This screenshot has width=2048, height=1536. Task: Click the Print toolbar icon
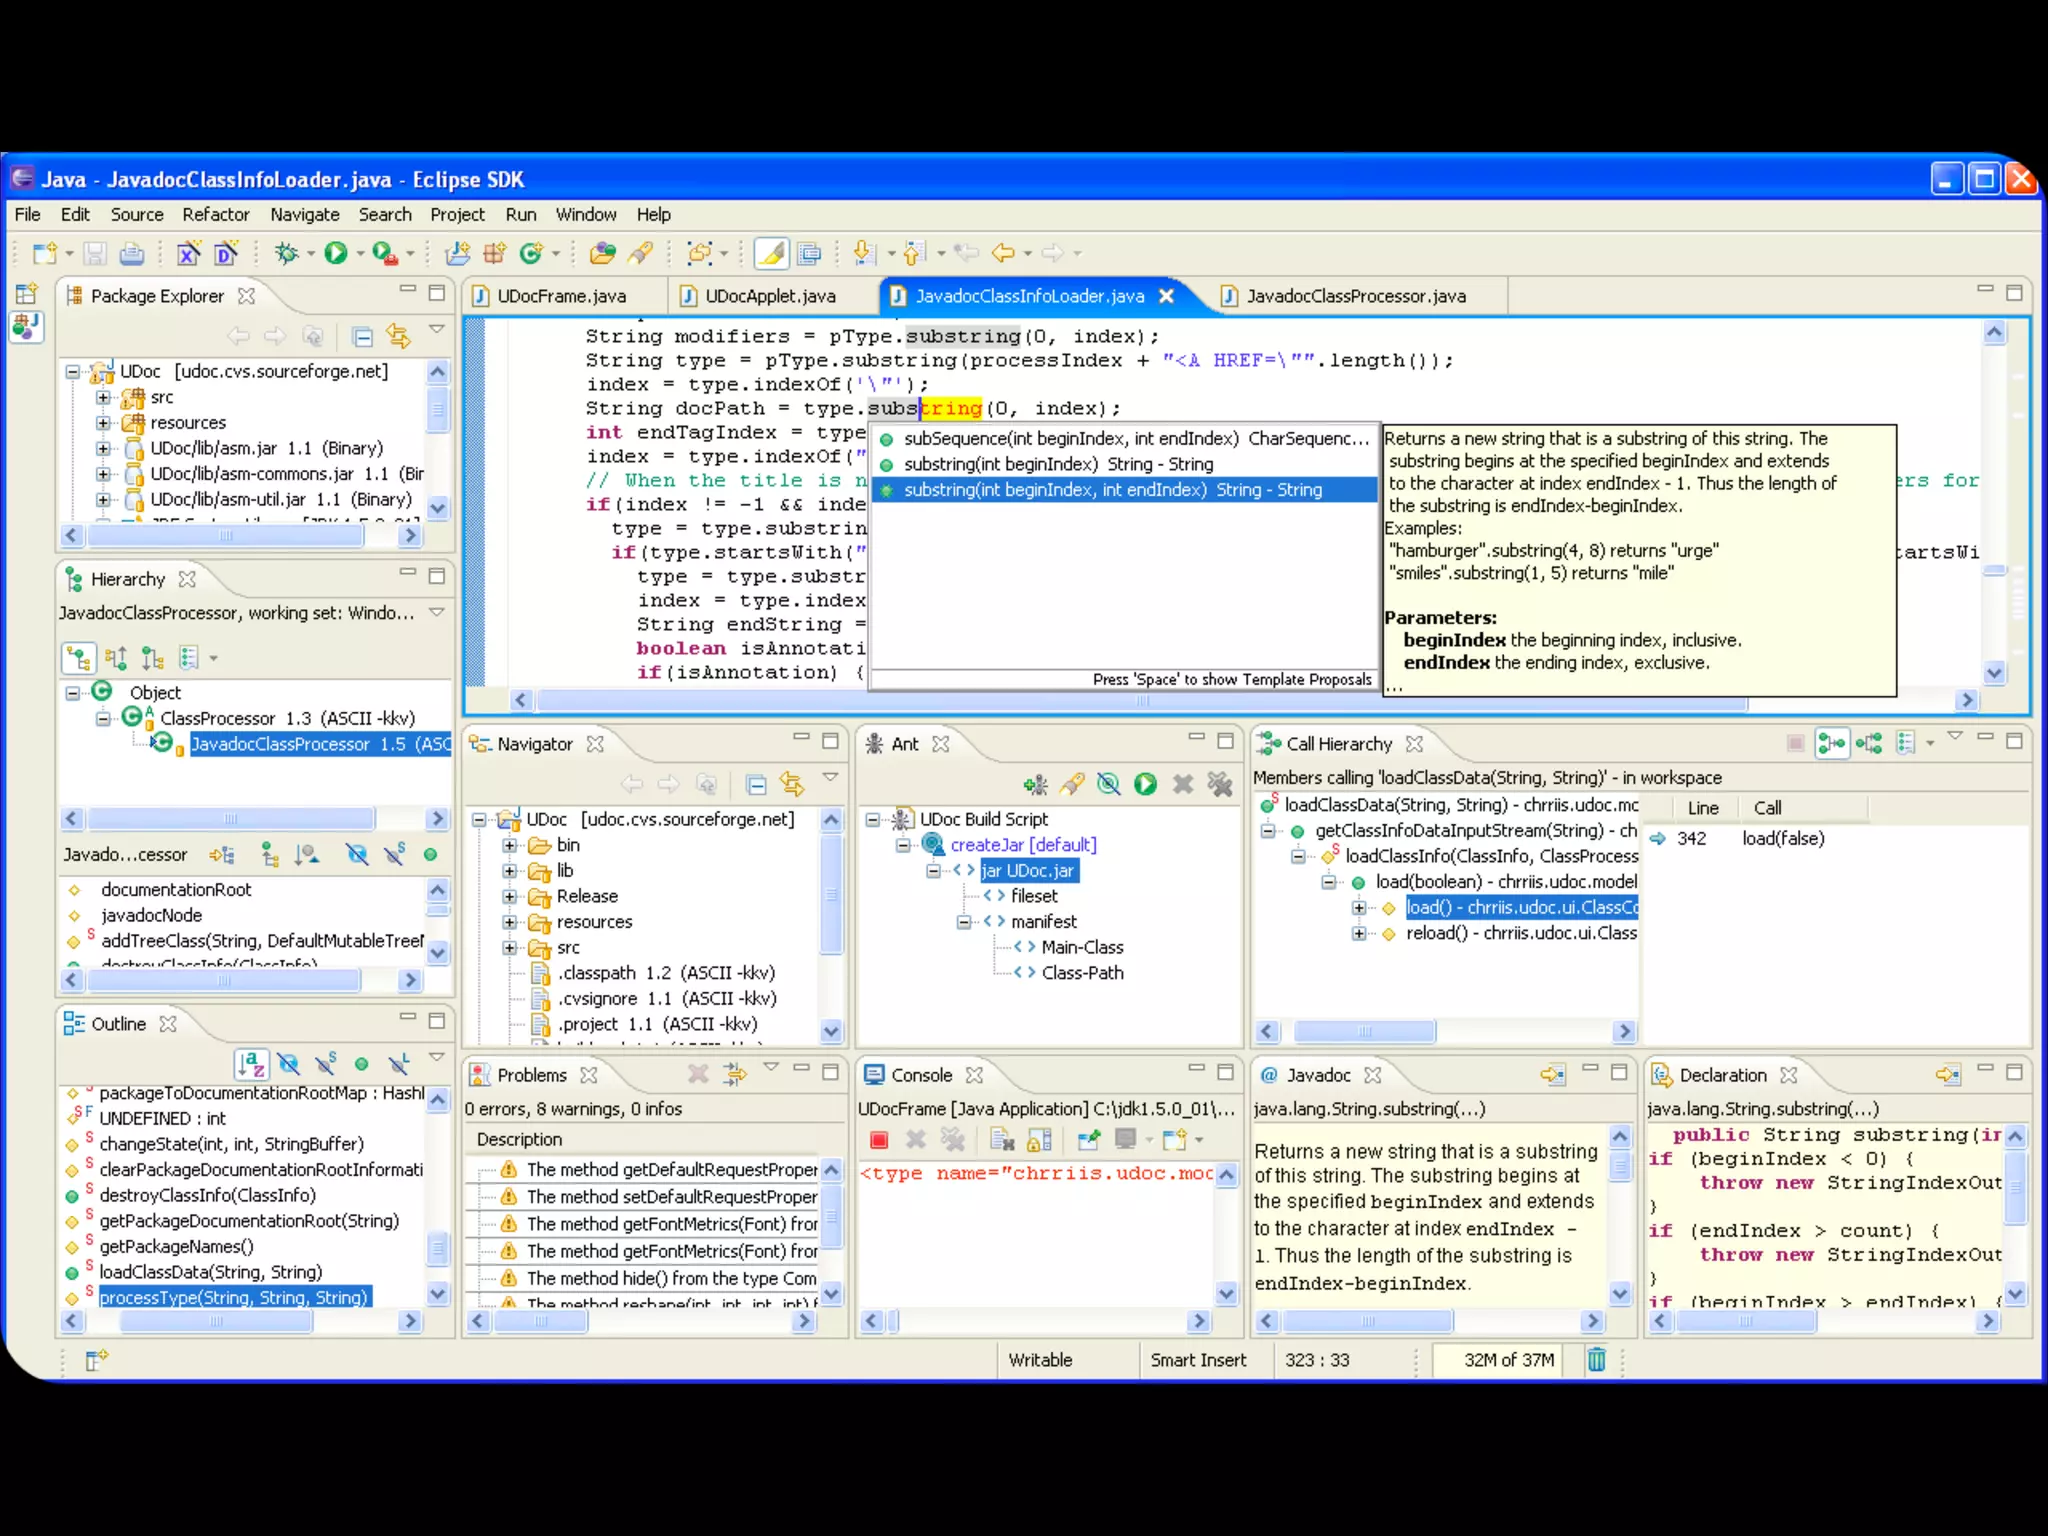click(132, 254)
